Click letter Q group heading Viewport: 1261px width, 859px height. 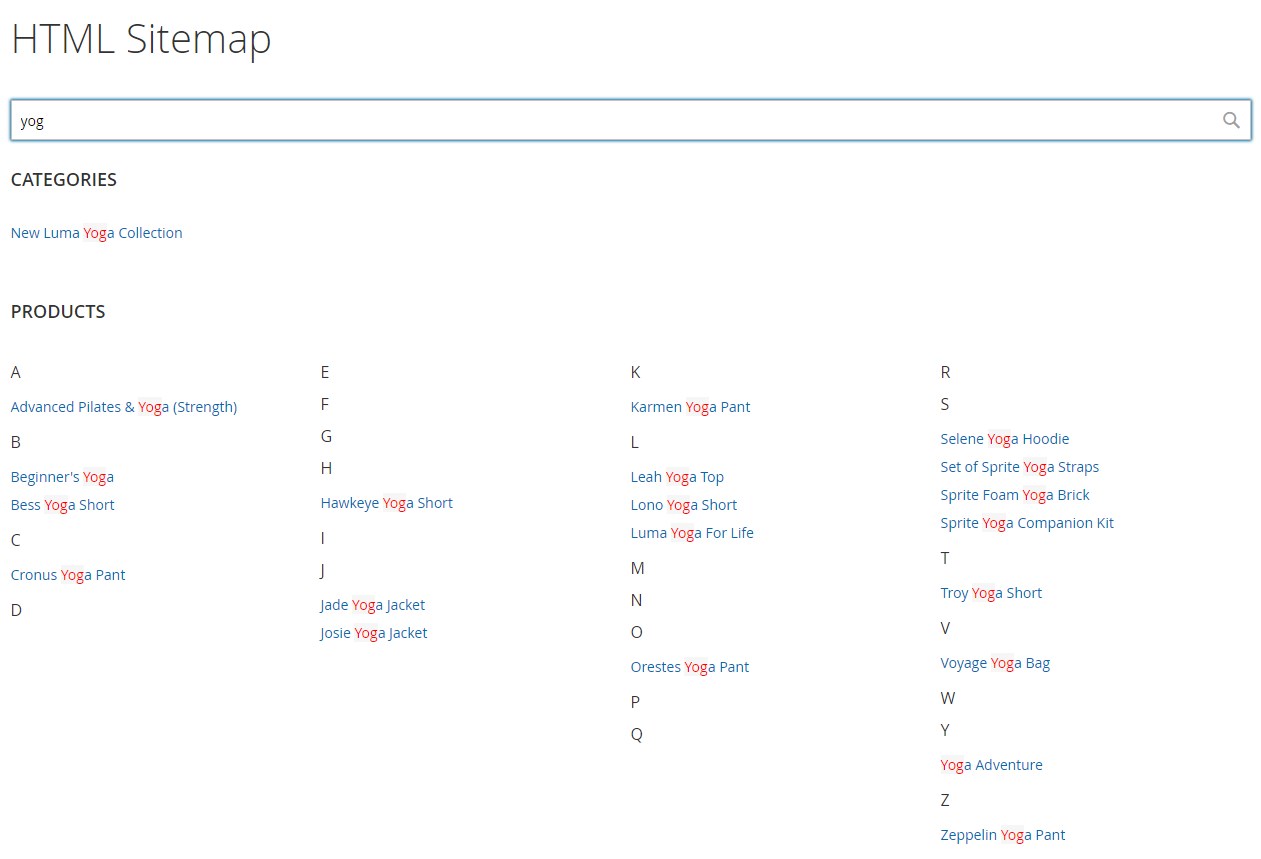point(637,734)
